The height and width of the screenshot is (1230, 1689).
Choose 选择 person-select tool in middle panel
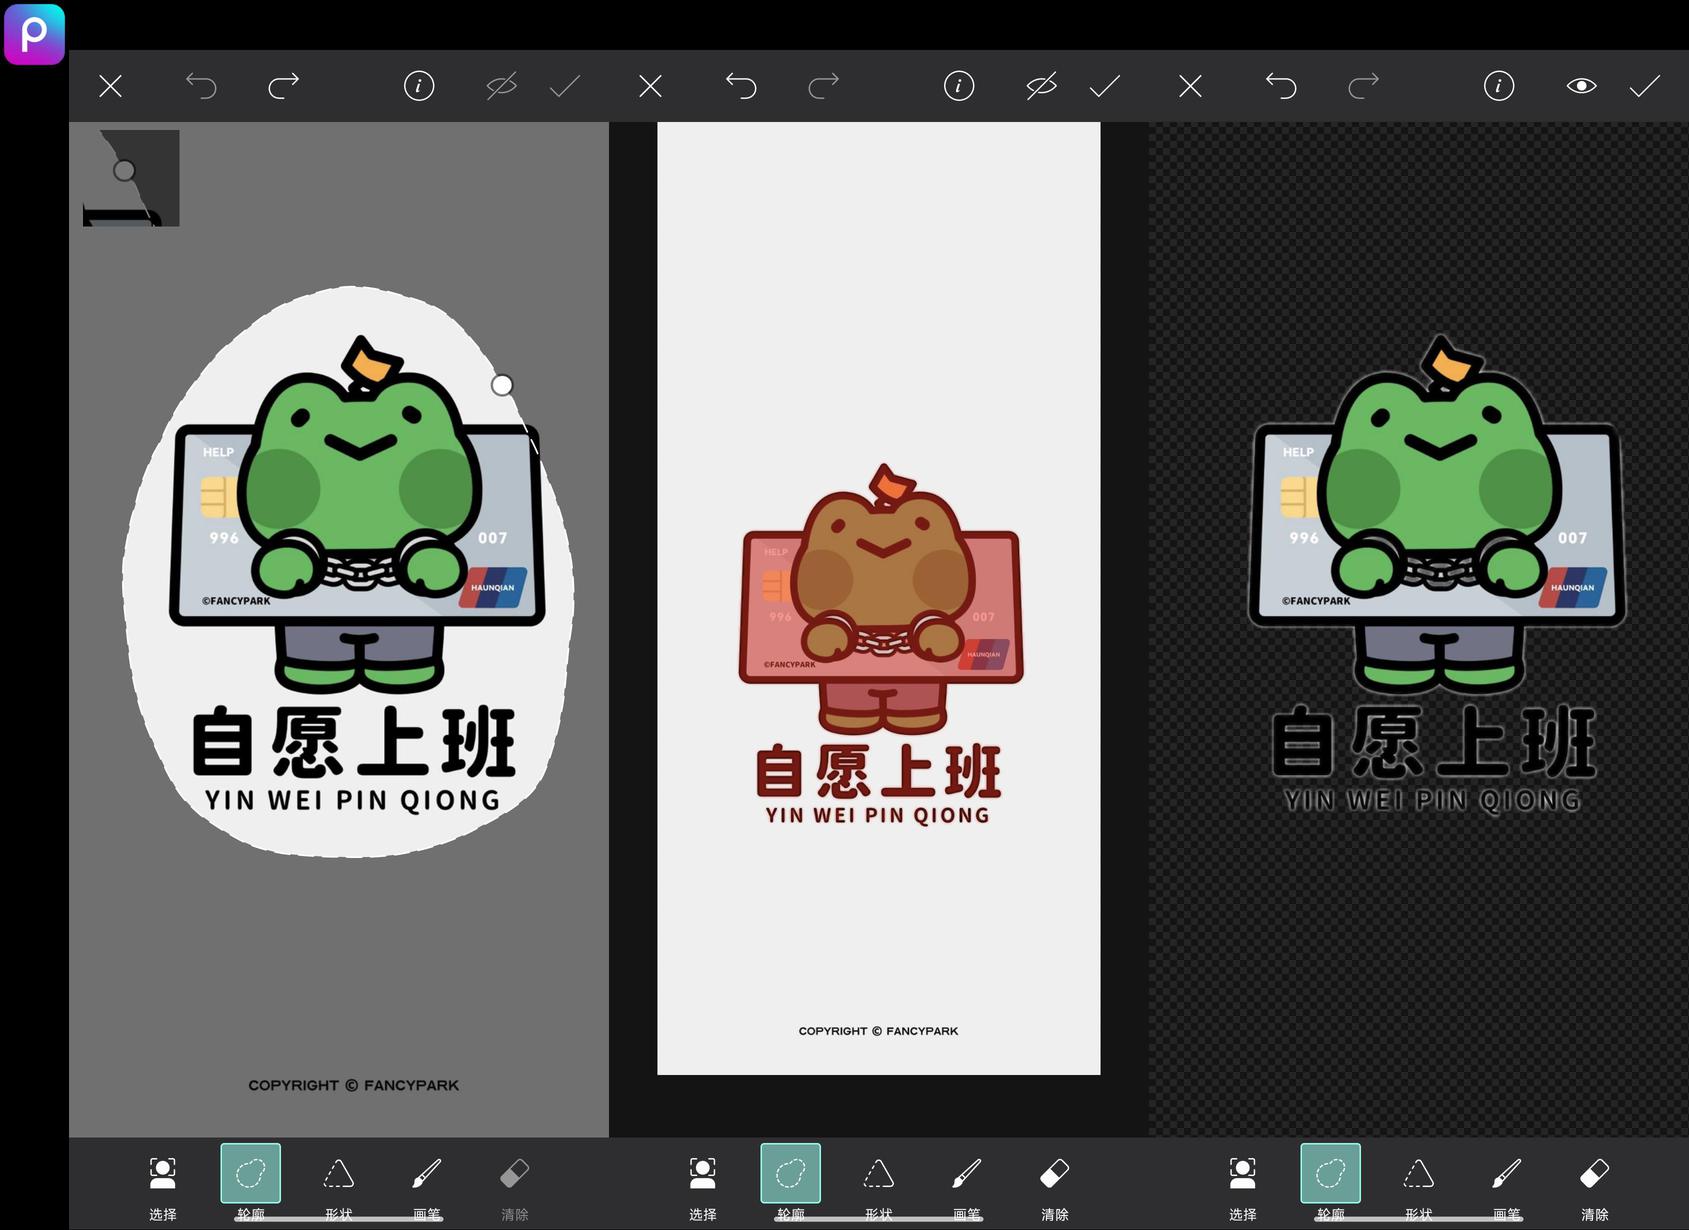tap(703, 1187)
